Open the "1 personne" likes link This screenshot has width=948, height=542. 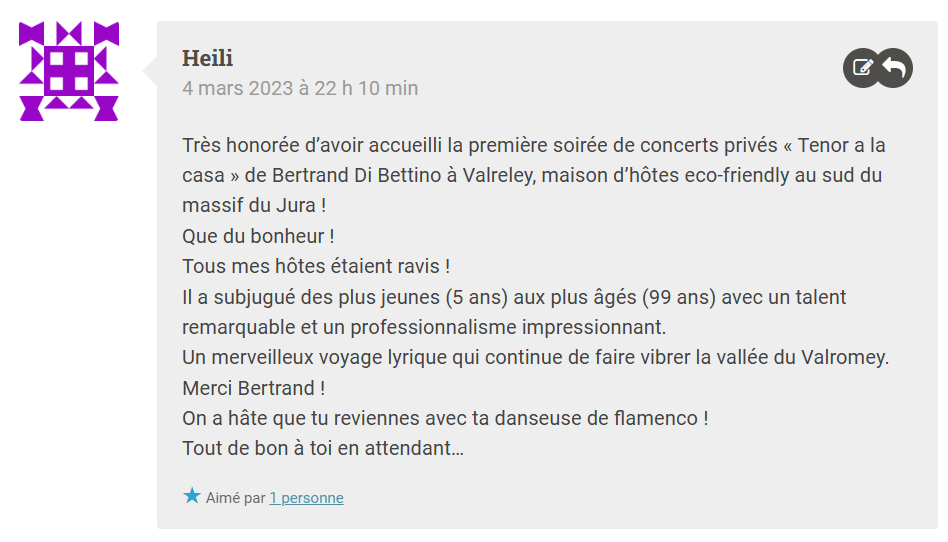306,498
